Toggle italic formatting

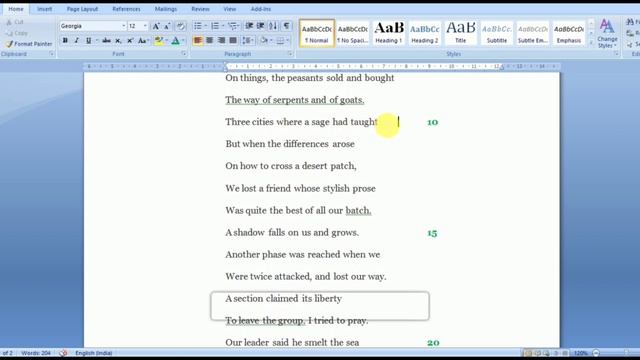coord(76,40)
